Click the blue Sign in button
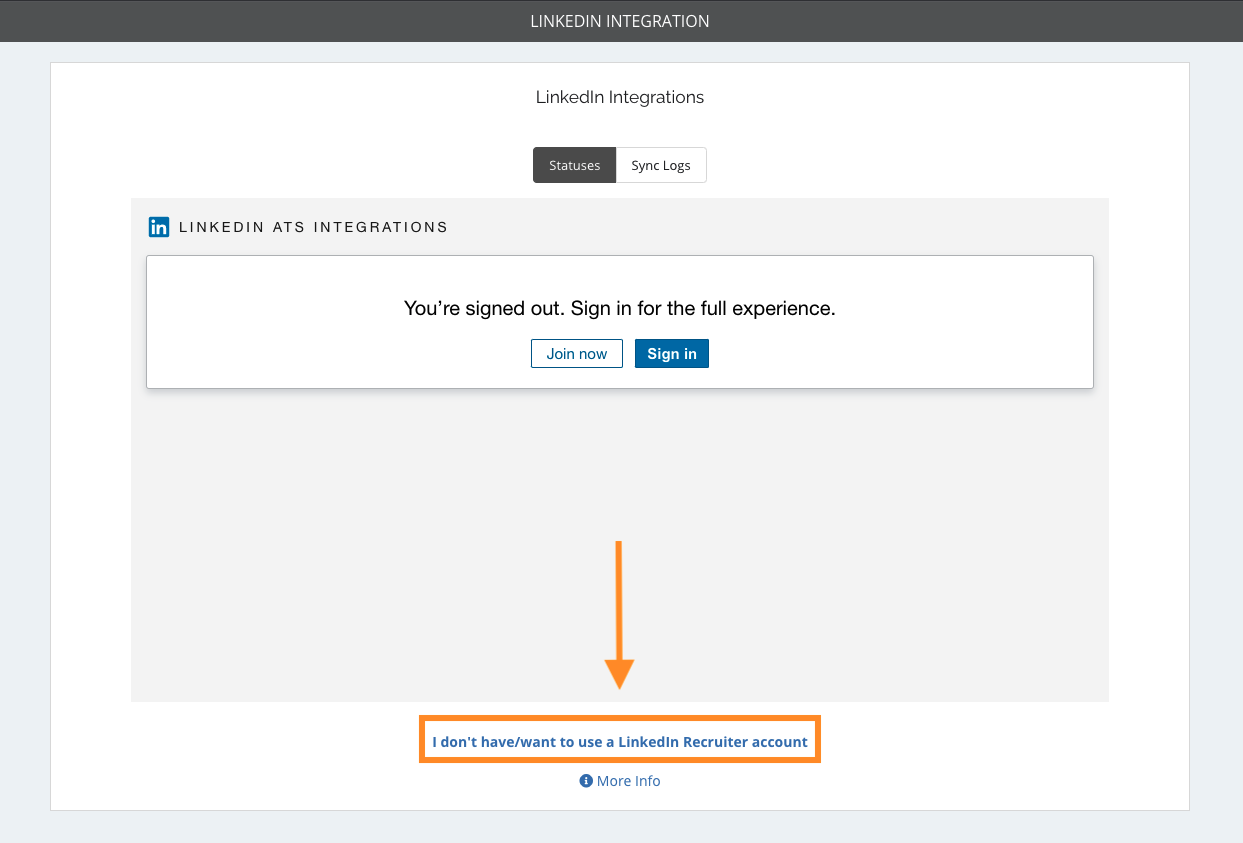 click(672, 354)
